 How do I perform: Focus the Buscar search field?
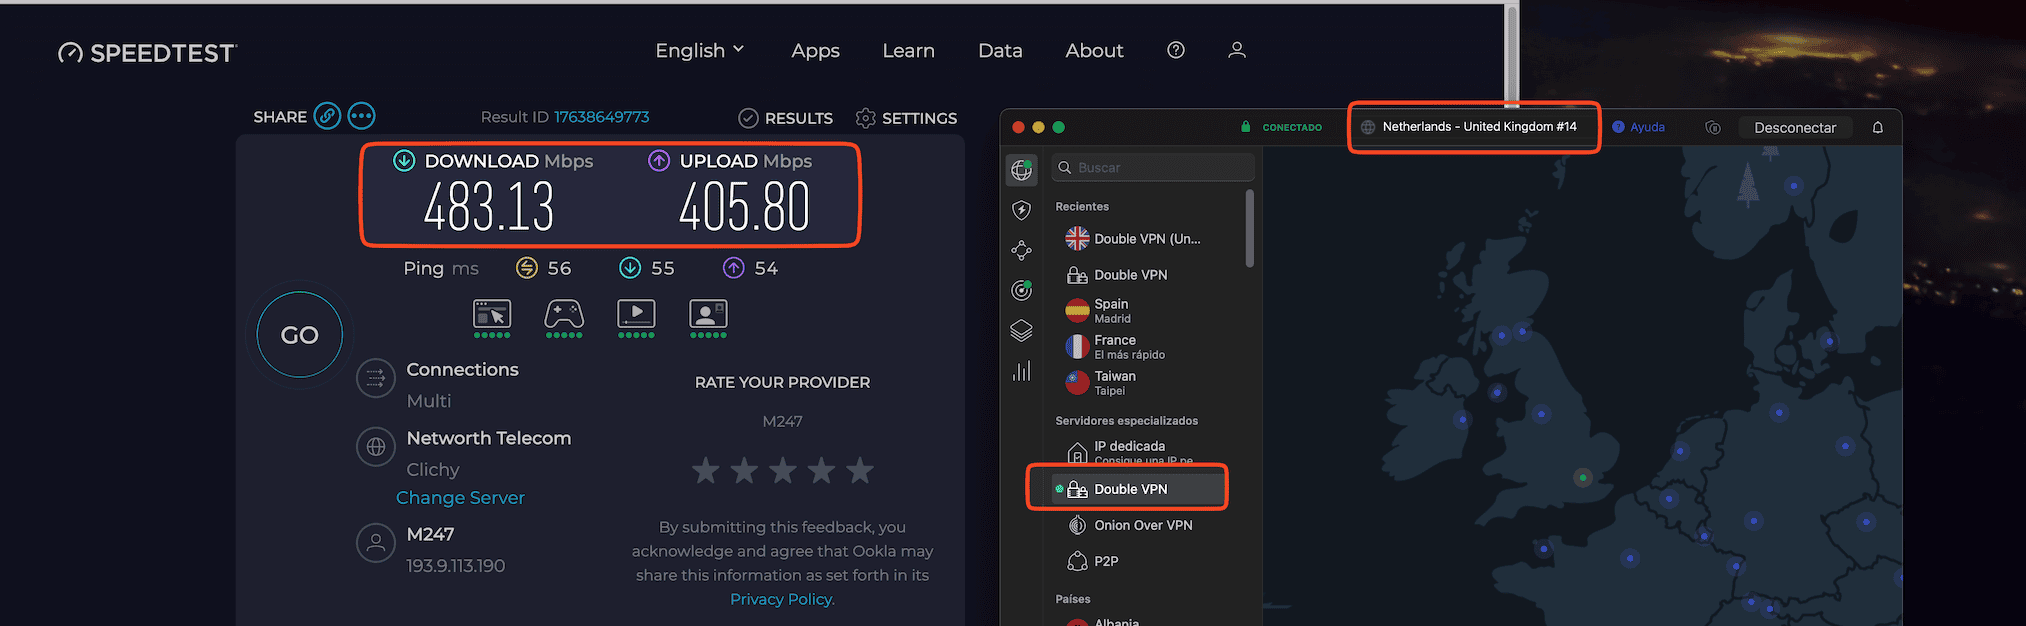click(1153, 167)
